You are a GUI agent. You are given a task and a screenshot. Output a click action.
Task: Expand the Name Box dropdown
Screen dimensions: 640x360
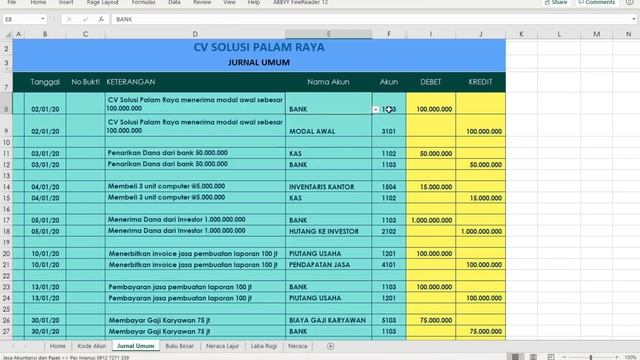(42, 19)
